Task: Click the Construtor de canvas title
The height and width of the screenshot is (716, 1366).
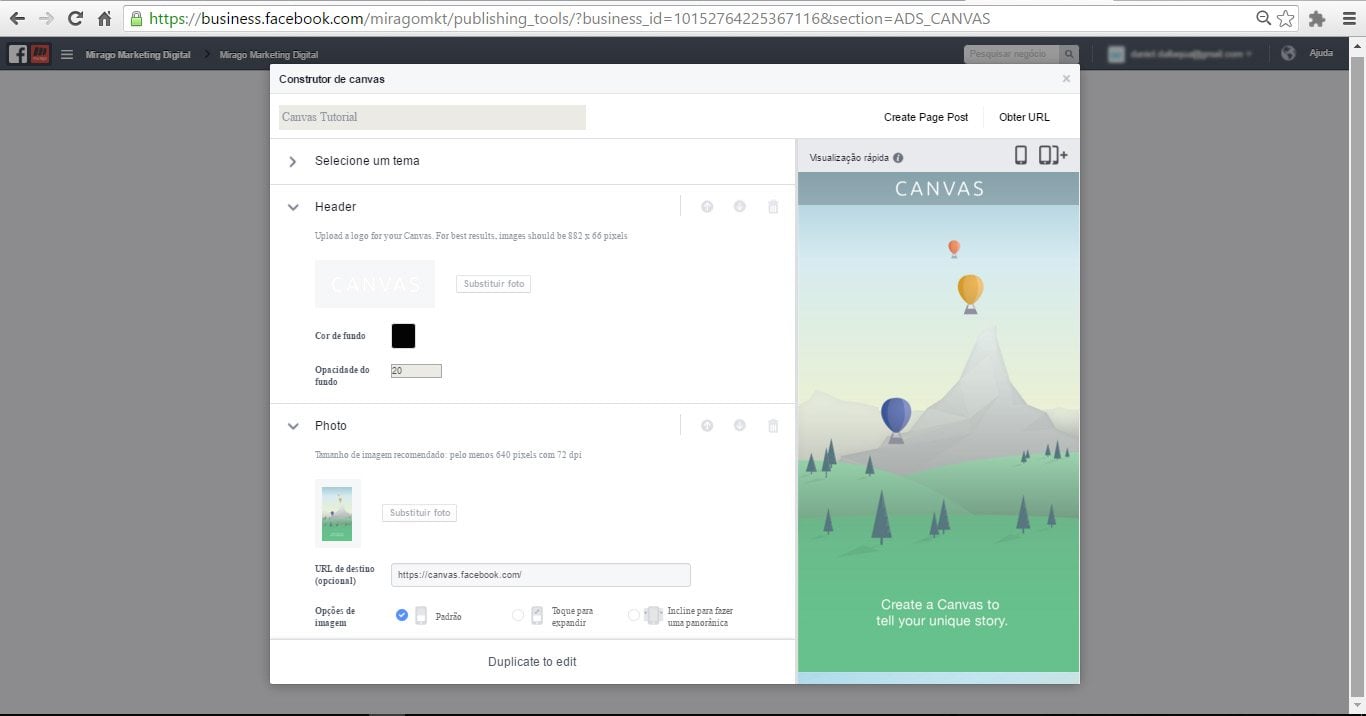Action: [x=332, y=79]
